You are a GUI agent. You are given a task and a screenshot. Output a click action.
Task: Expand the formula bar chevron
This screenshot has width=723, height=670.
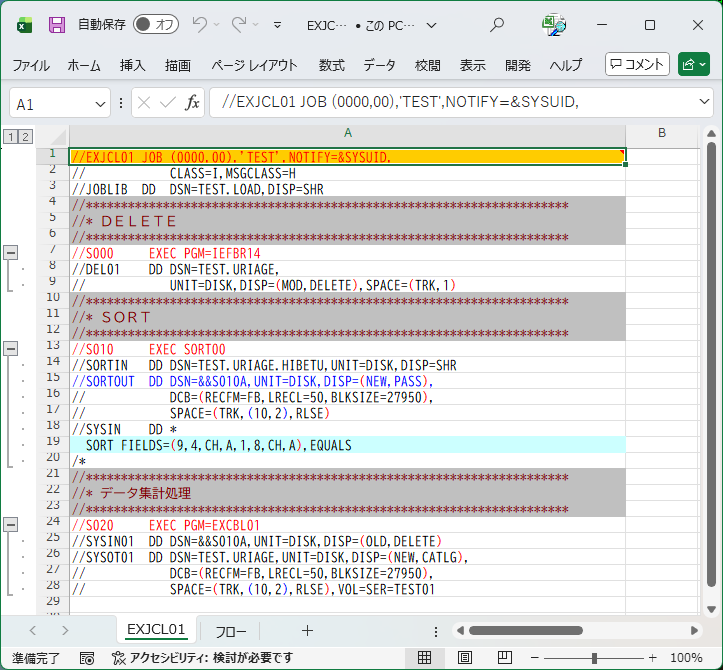[x=704, y=103]
